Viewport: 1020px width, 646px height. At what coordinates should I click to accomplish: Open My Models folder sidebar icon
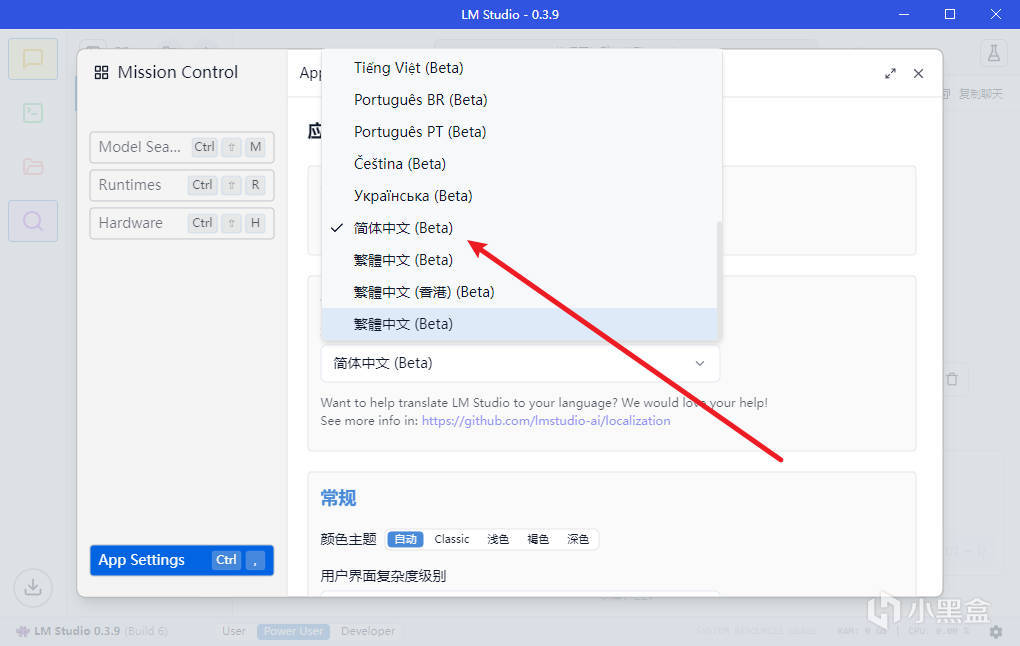coord(33,167)
